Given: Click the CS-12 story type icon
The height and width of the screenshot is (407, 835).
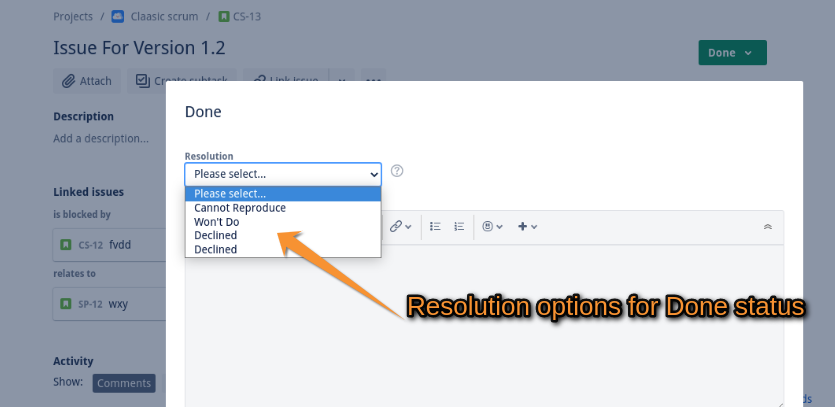Looking at the screenshot, I should point(66,245).
